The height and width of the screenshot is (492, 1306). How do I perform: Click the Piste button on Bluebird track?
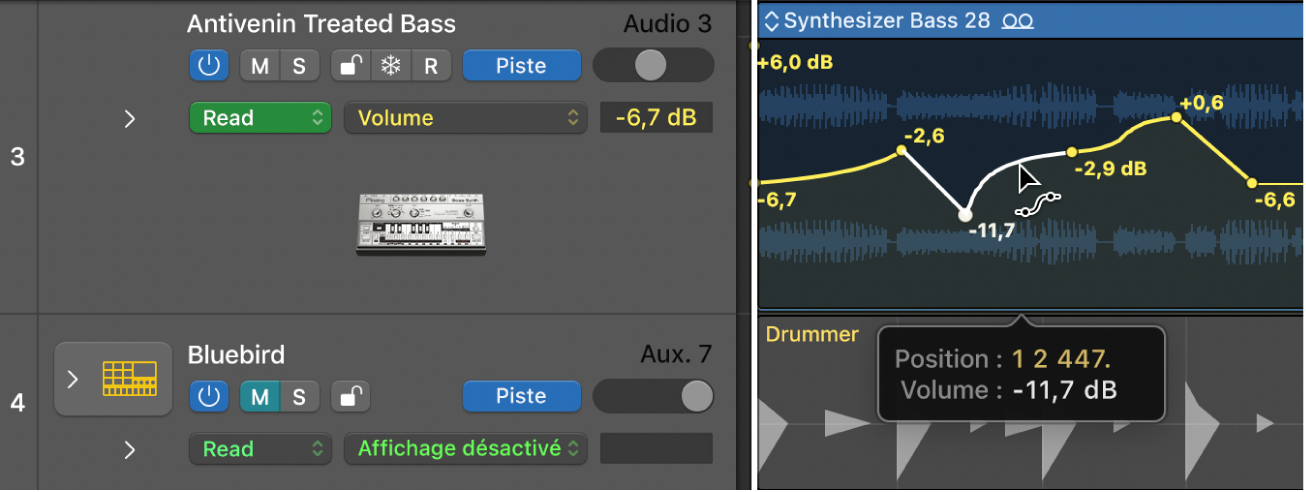point(520,397)
